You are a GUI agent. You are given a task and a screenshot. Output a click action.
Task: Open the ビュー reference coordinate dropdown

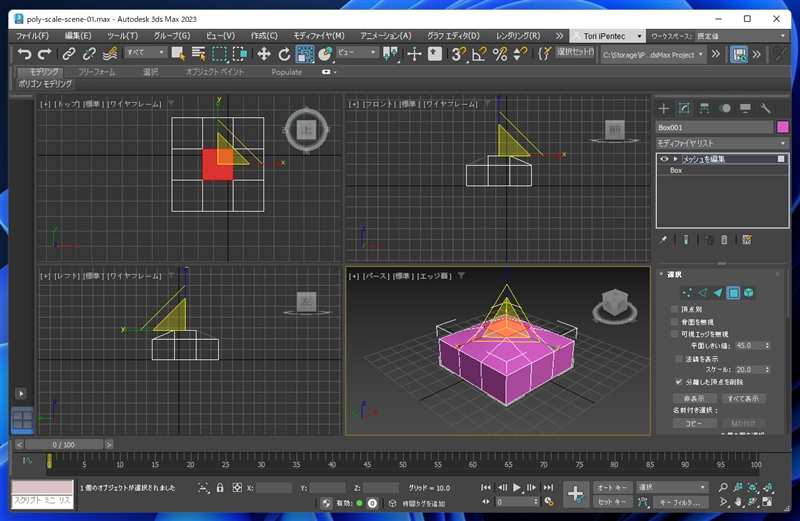[357, 53]
